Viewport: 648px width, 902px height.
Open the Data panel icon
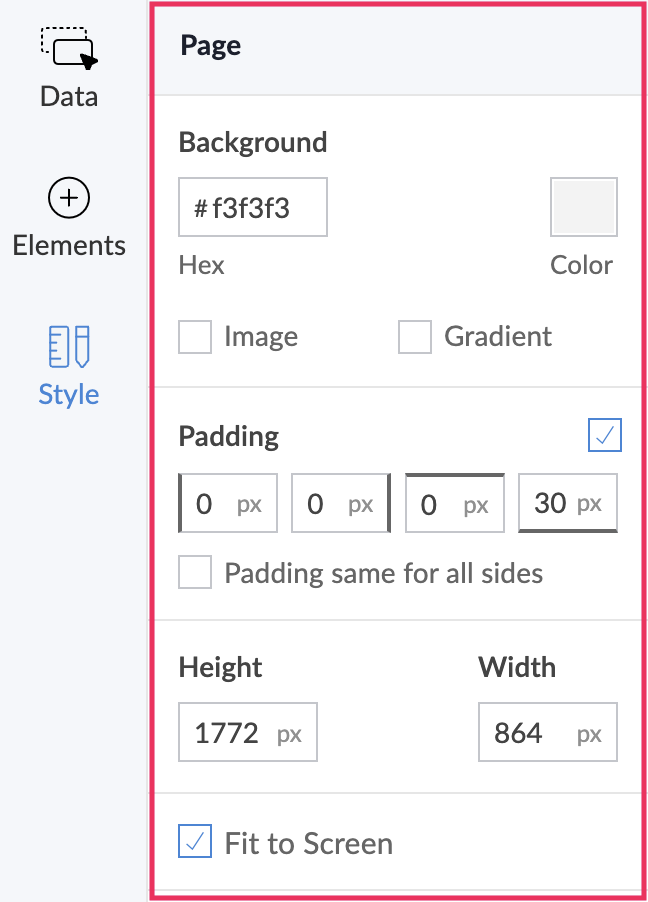click(68, 47)
